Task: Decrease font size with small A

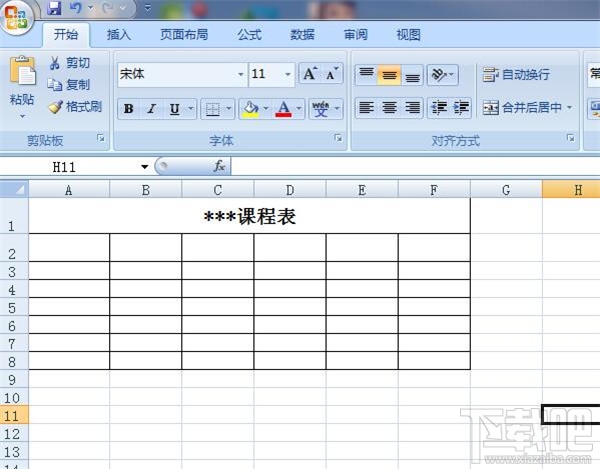Action: coord(332,73)
